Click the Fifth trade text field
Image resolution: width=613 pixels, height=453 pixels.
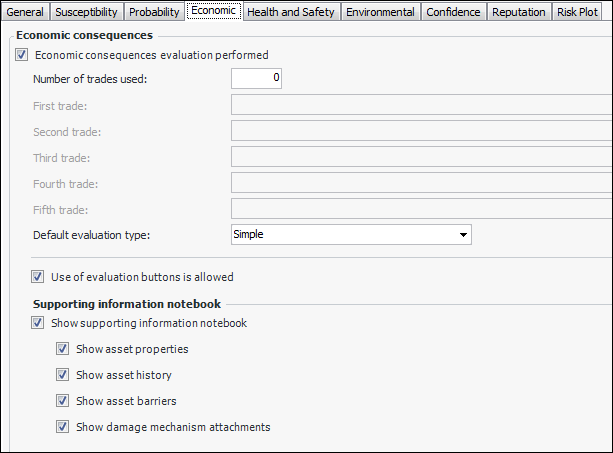pos(420,209)
